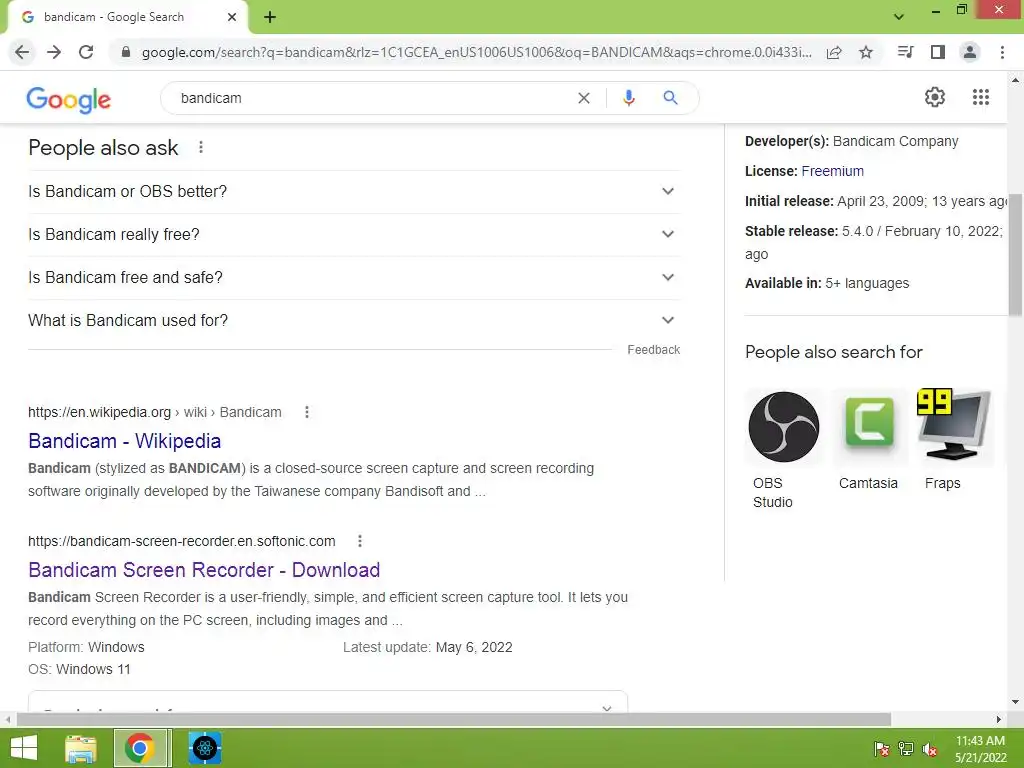Click the Camtasia thumbnail
1024x768 pixels.
[869, 426]
